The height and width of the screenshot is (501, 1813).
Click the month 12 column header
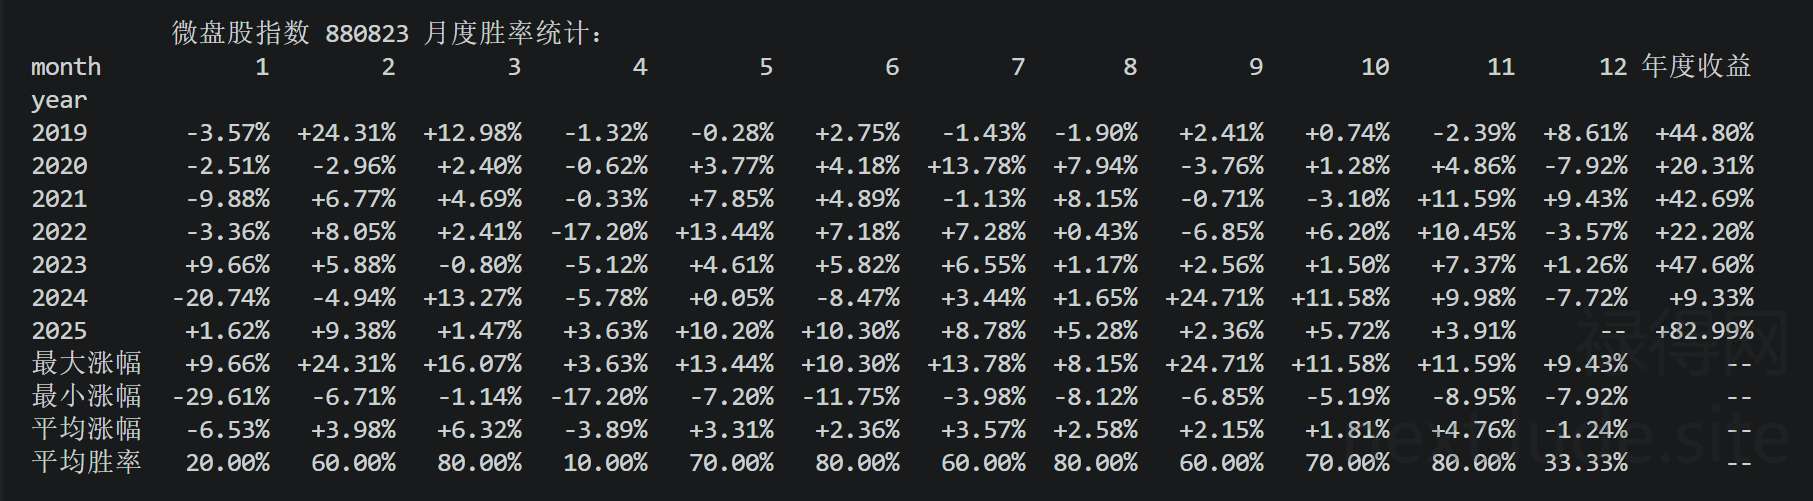[1612, 67]
